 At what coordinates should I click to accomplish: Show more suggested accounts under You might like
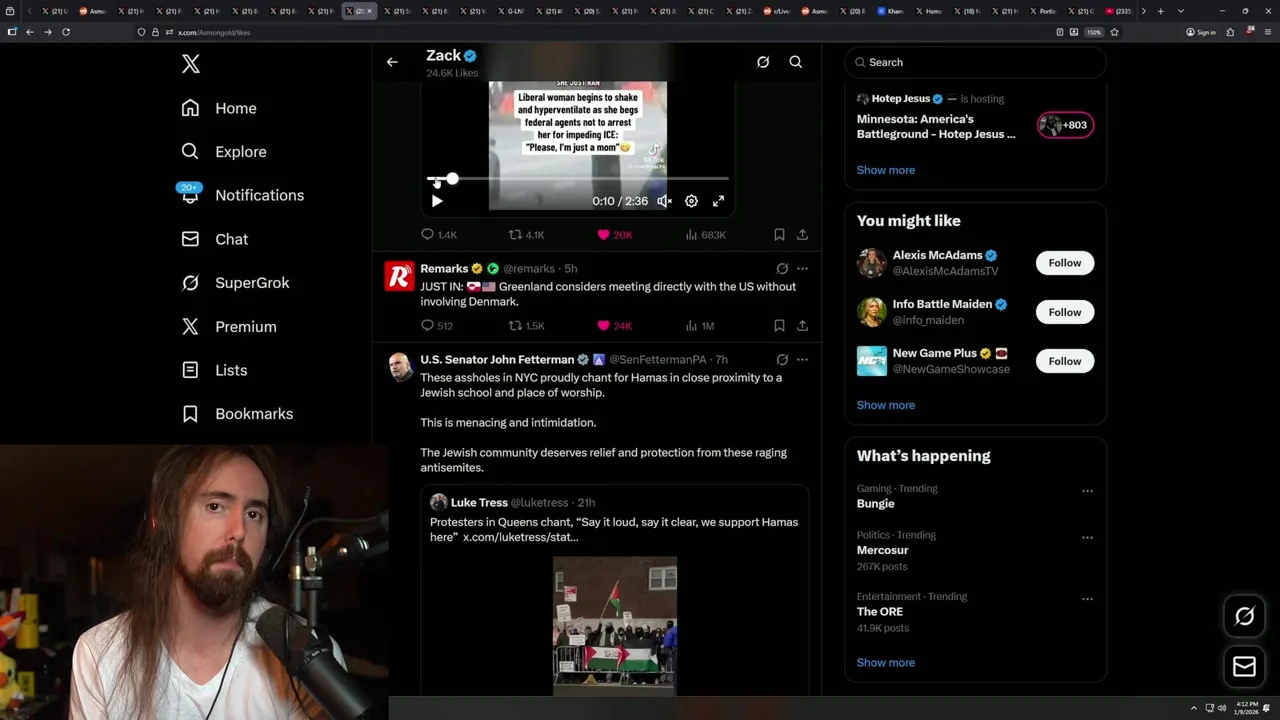(885, 405)
